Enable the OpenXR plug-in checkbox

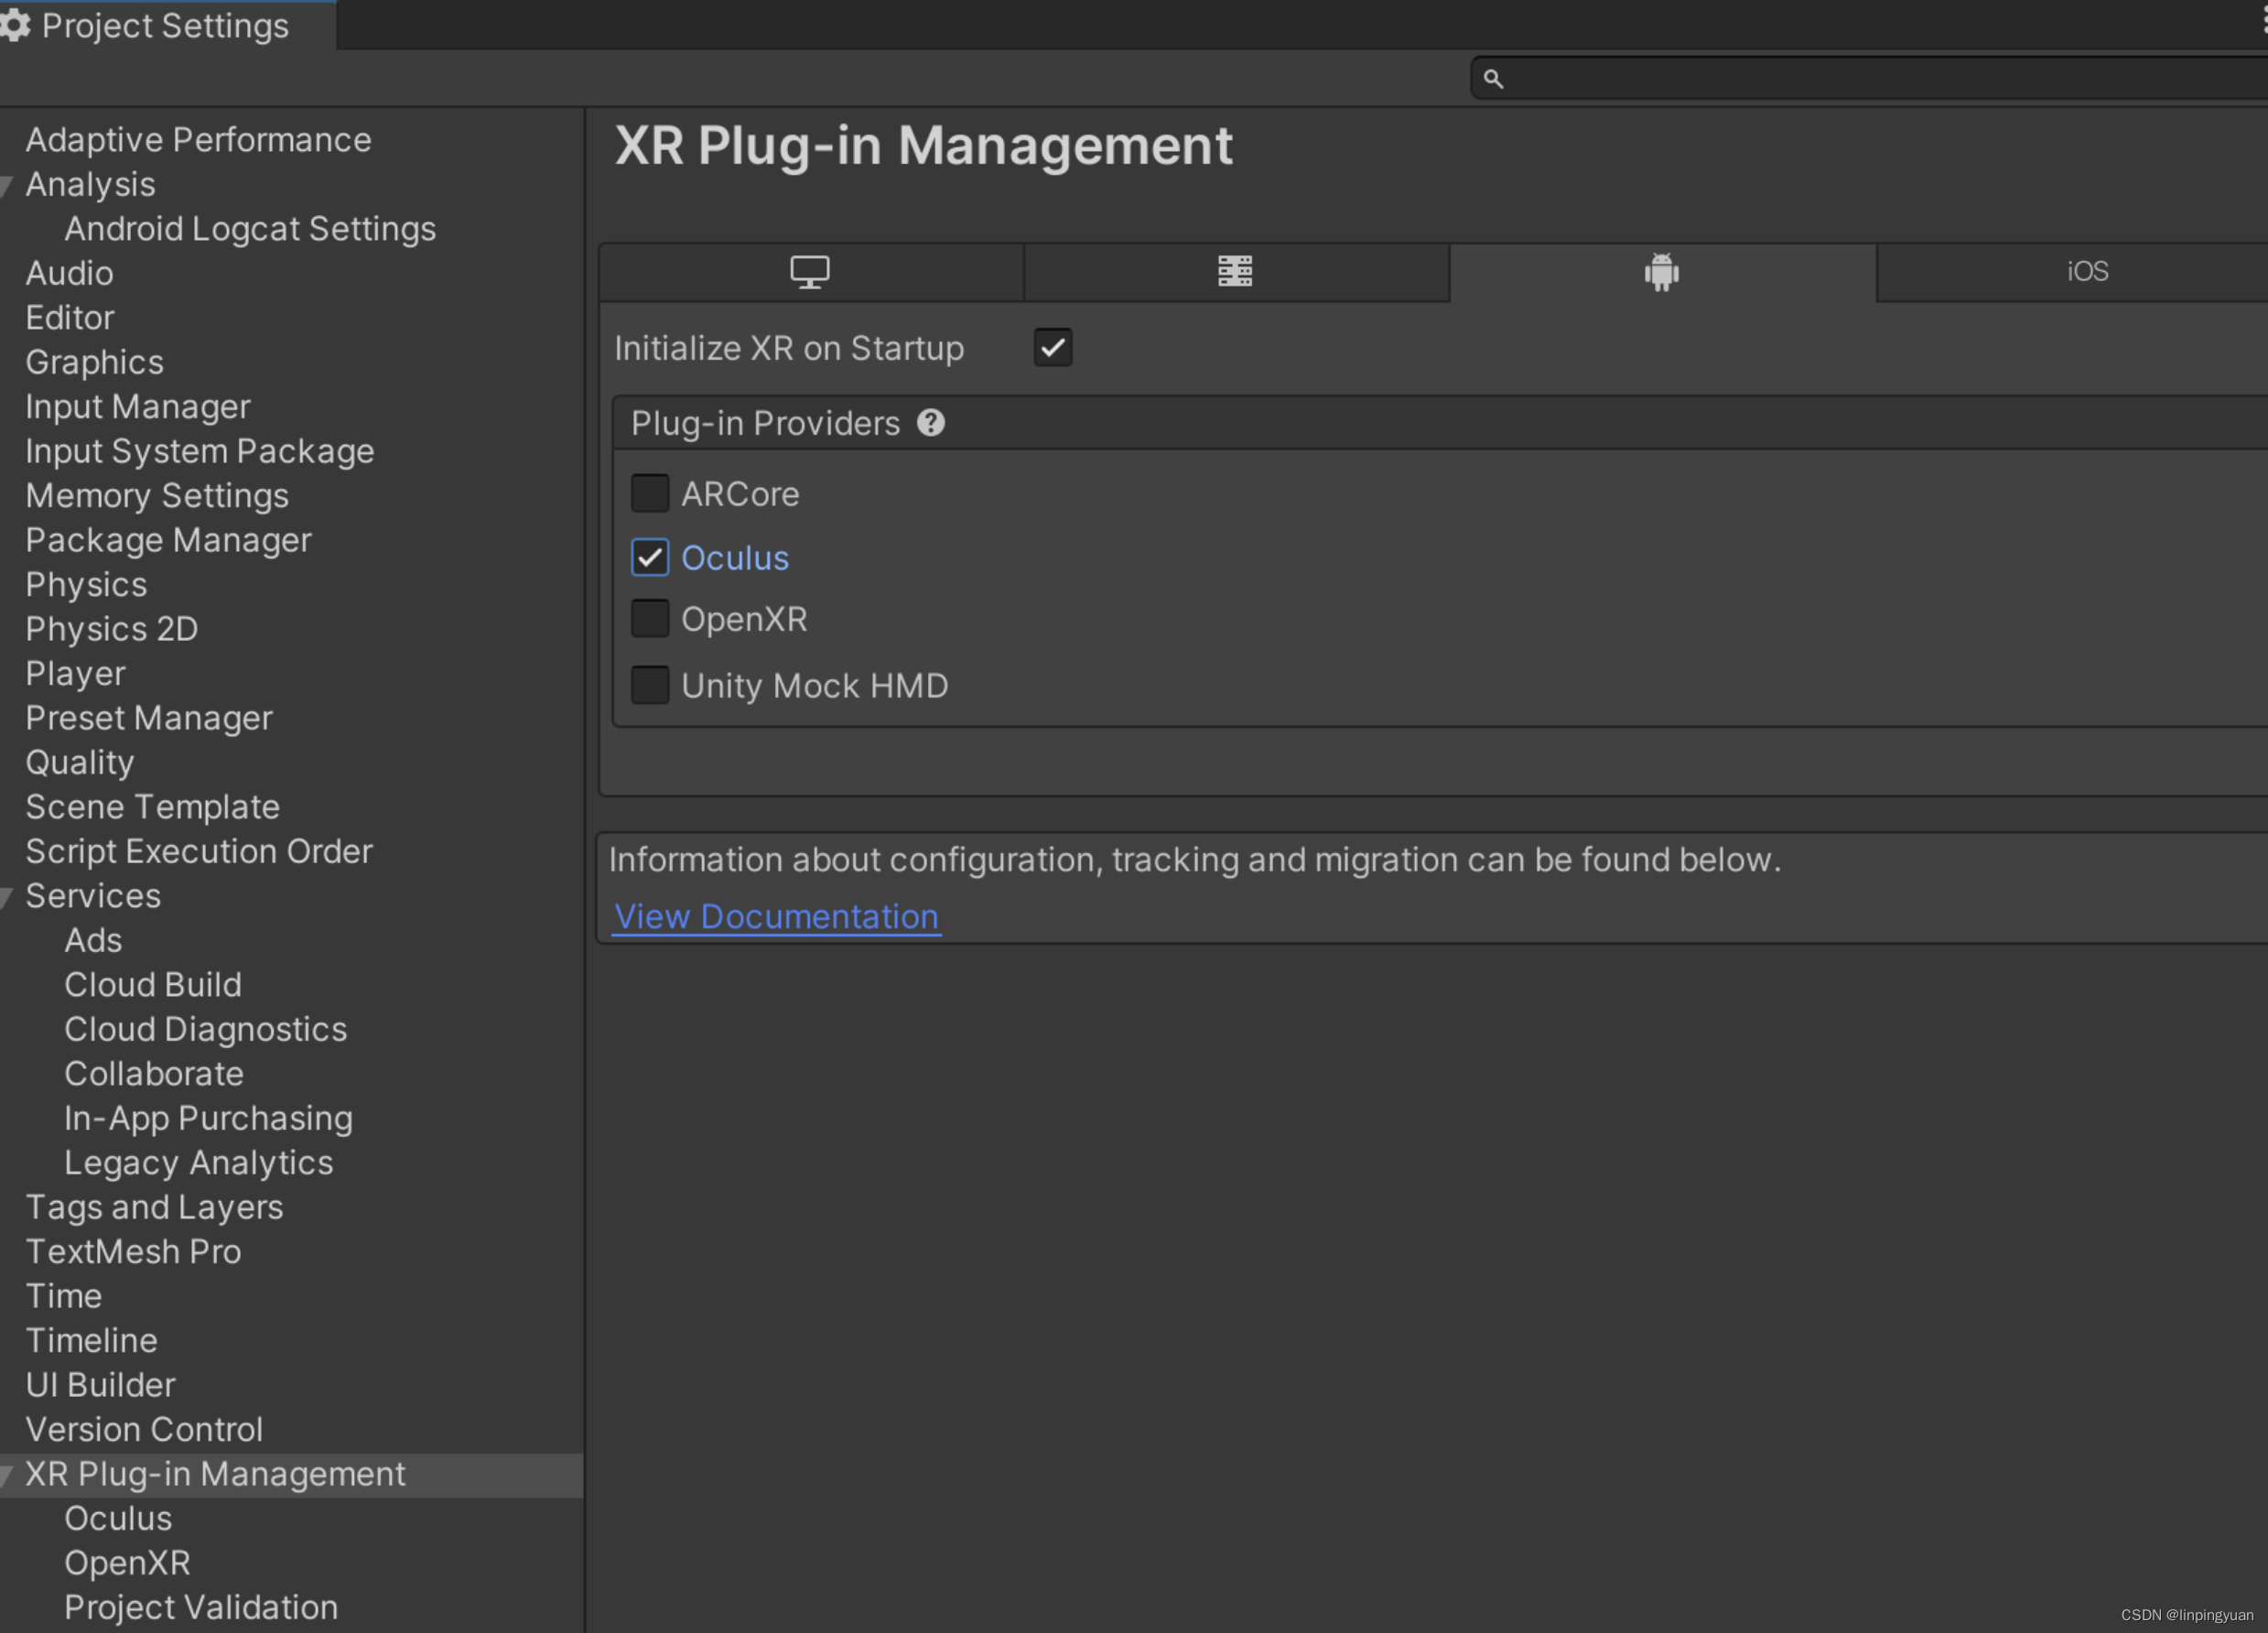[650, 620]
